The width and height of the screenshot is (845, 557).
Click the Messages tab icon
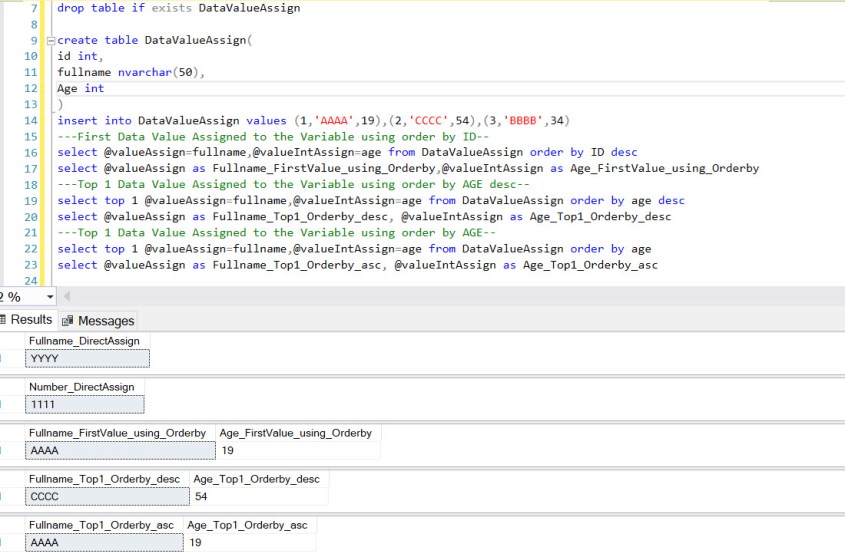(67, 322)
